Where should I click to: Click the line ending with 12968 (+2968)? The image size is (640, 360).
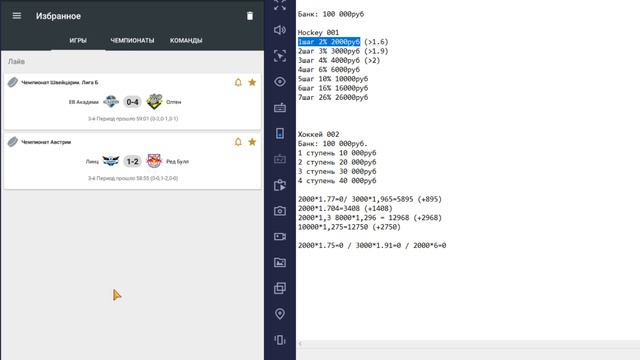coord(370,218)
